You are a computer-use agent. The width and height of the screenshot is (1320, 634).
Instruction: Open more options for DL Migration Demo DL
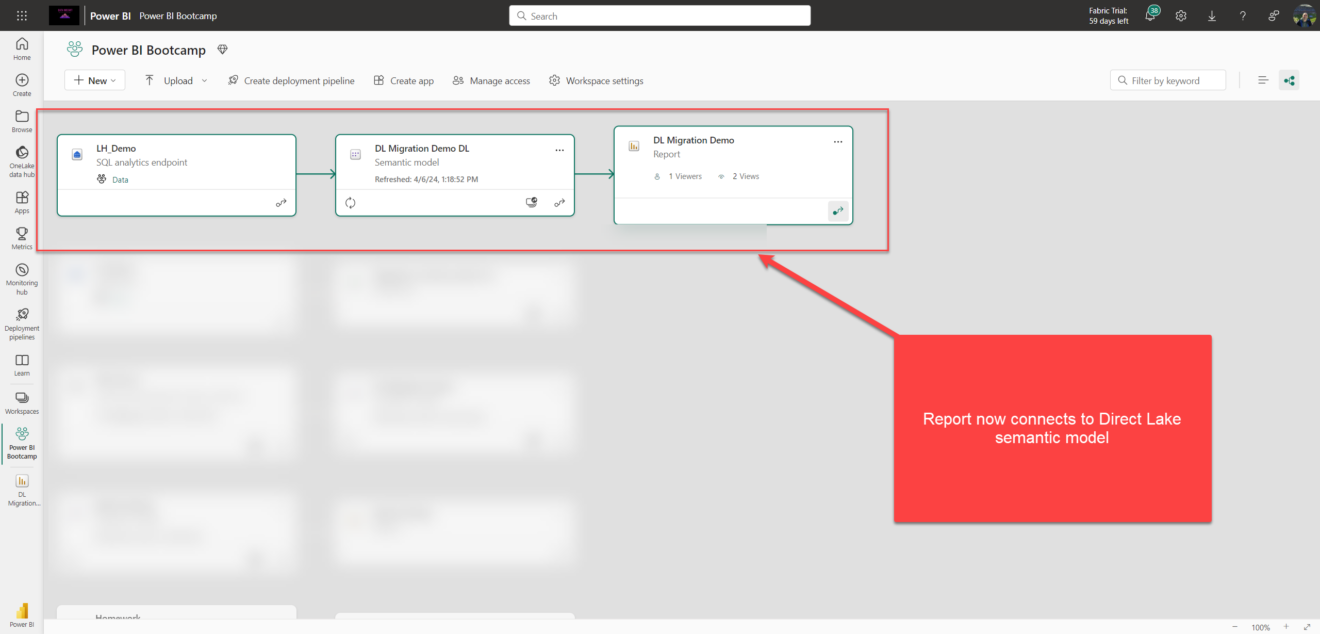tap(560, 149)
